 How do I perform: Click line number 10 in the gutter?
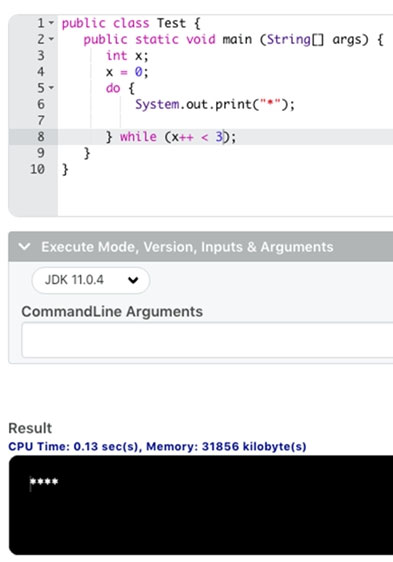pyautogui.click(x=38, y=169)
